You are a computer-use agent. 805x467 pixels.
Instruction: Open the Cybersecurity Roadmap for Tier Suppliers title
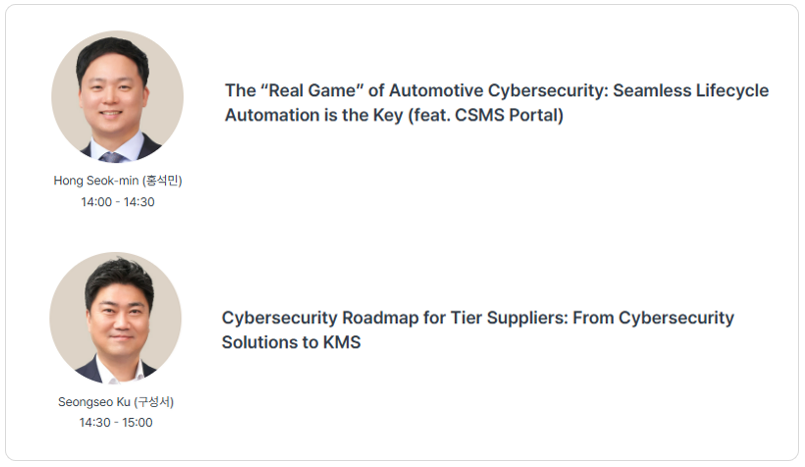477,330
